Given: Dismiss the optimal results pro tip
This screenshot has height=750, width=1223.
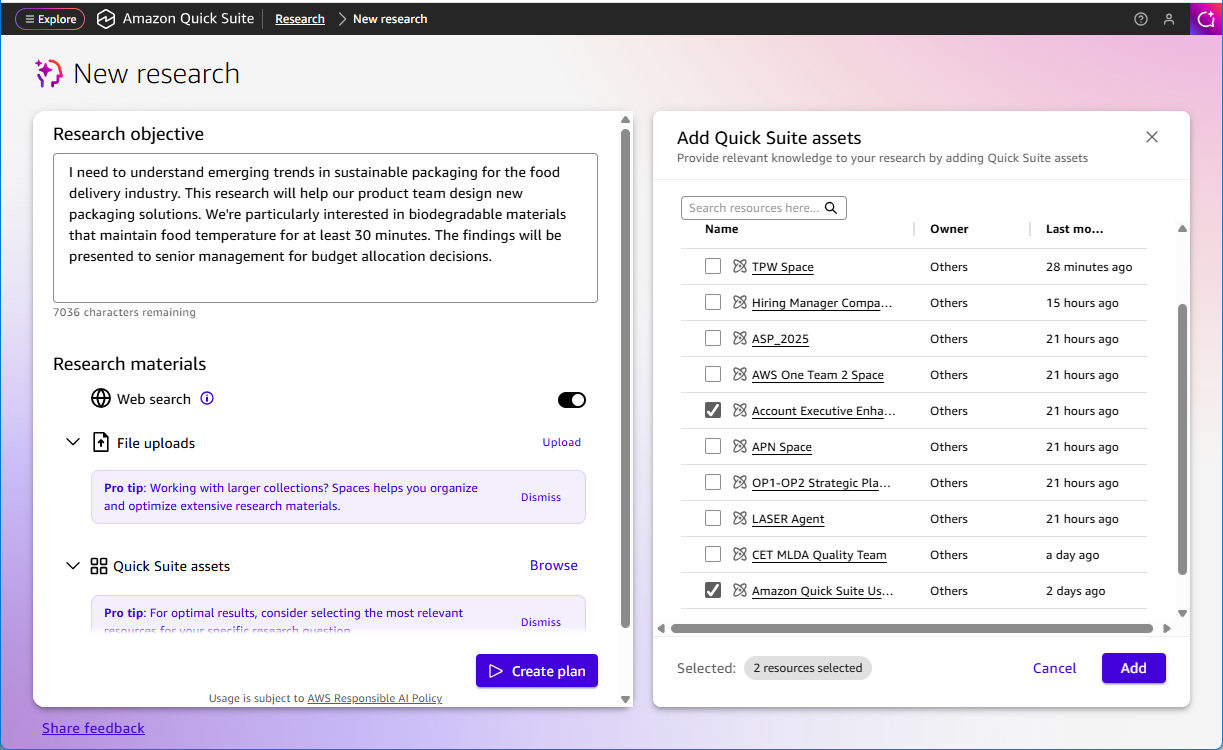Looking at the screenshot, I should click(541, 622).
